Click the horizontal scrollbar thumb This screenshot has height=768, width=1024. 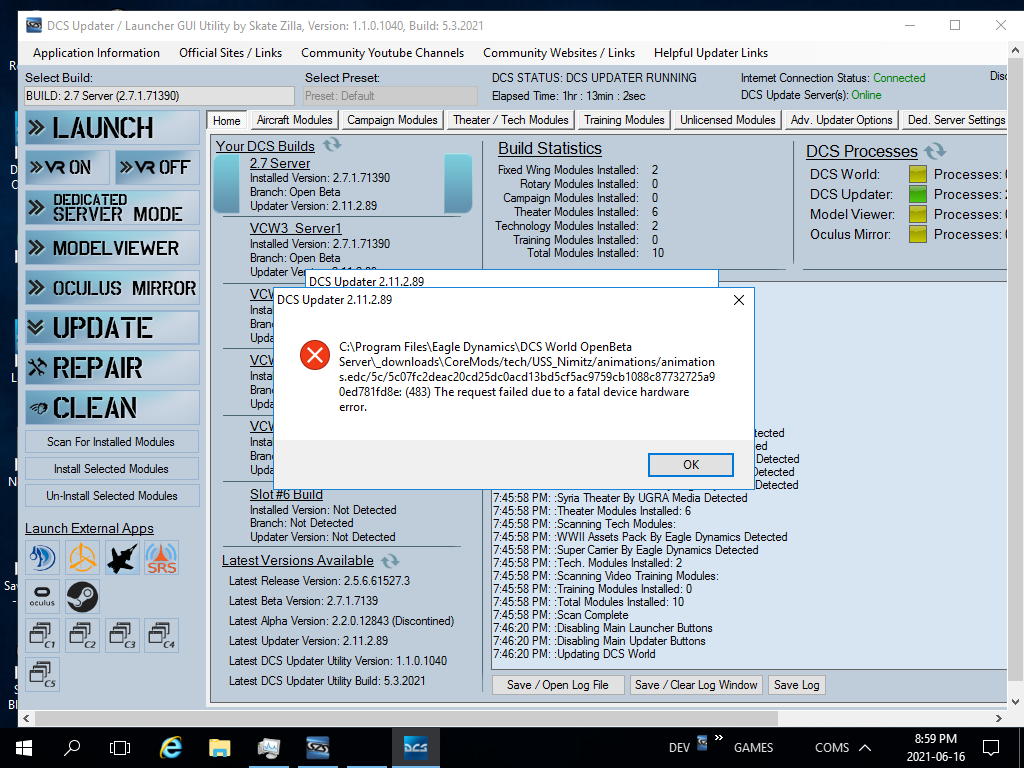point(406,718)
